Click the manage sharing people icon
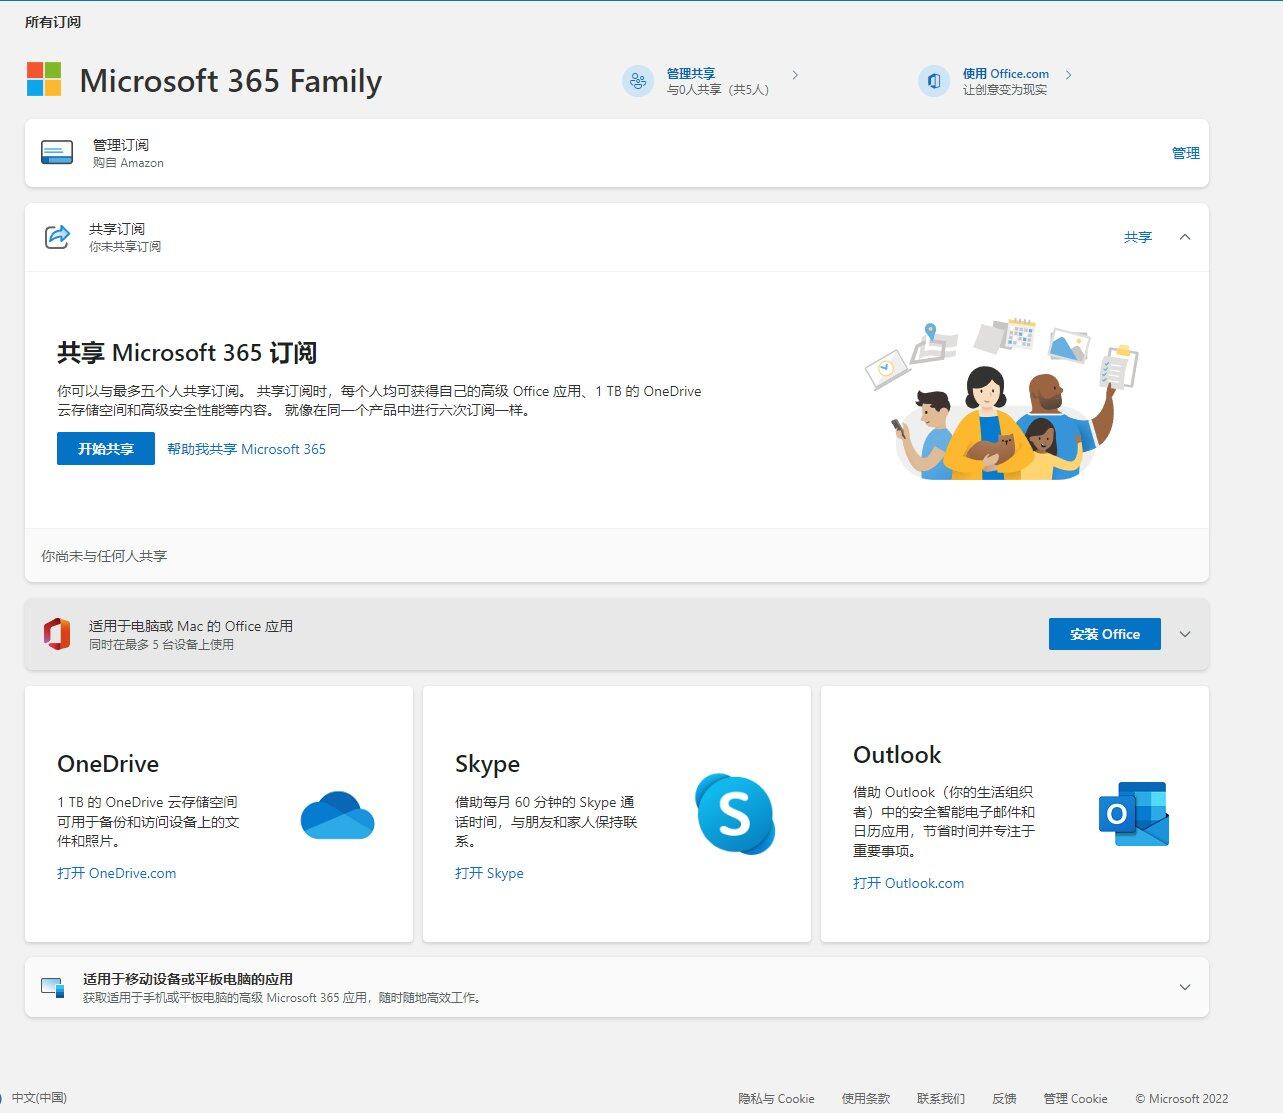The image size is (1283, 1113). click(x=638, y=81)
